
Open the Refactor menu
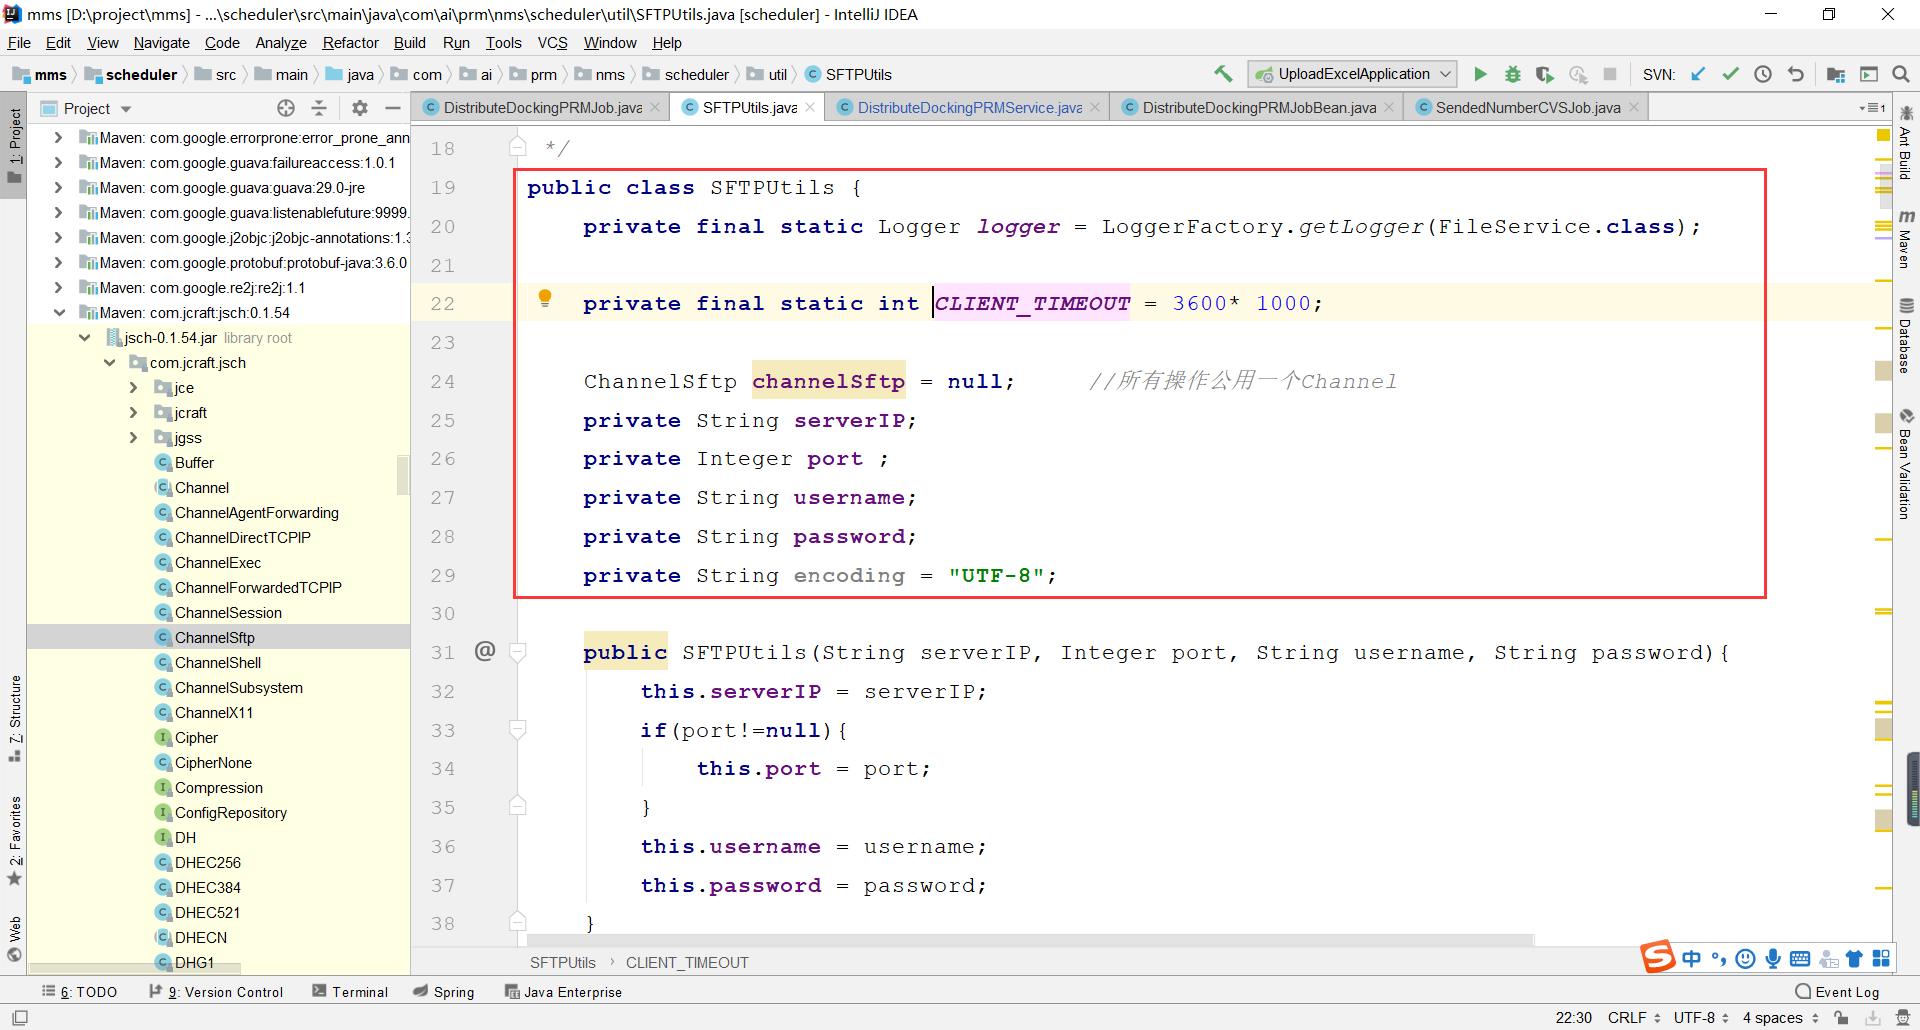pos(350,43)
